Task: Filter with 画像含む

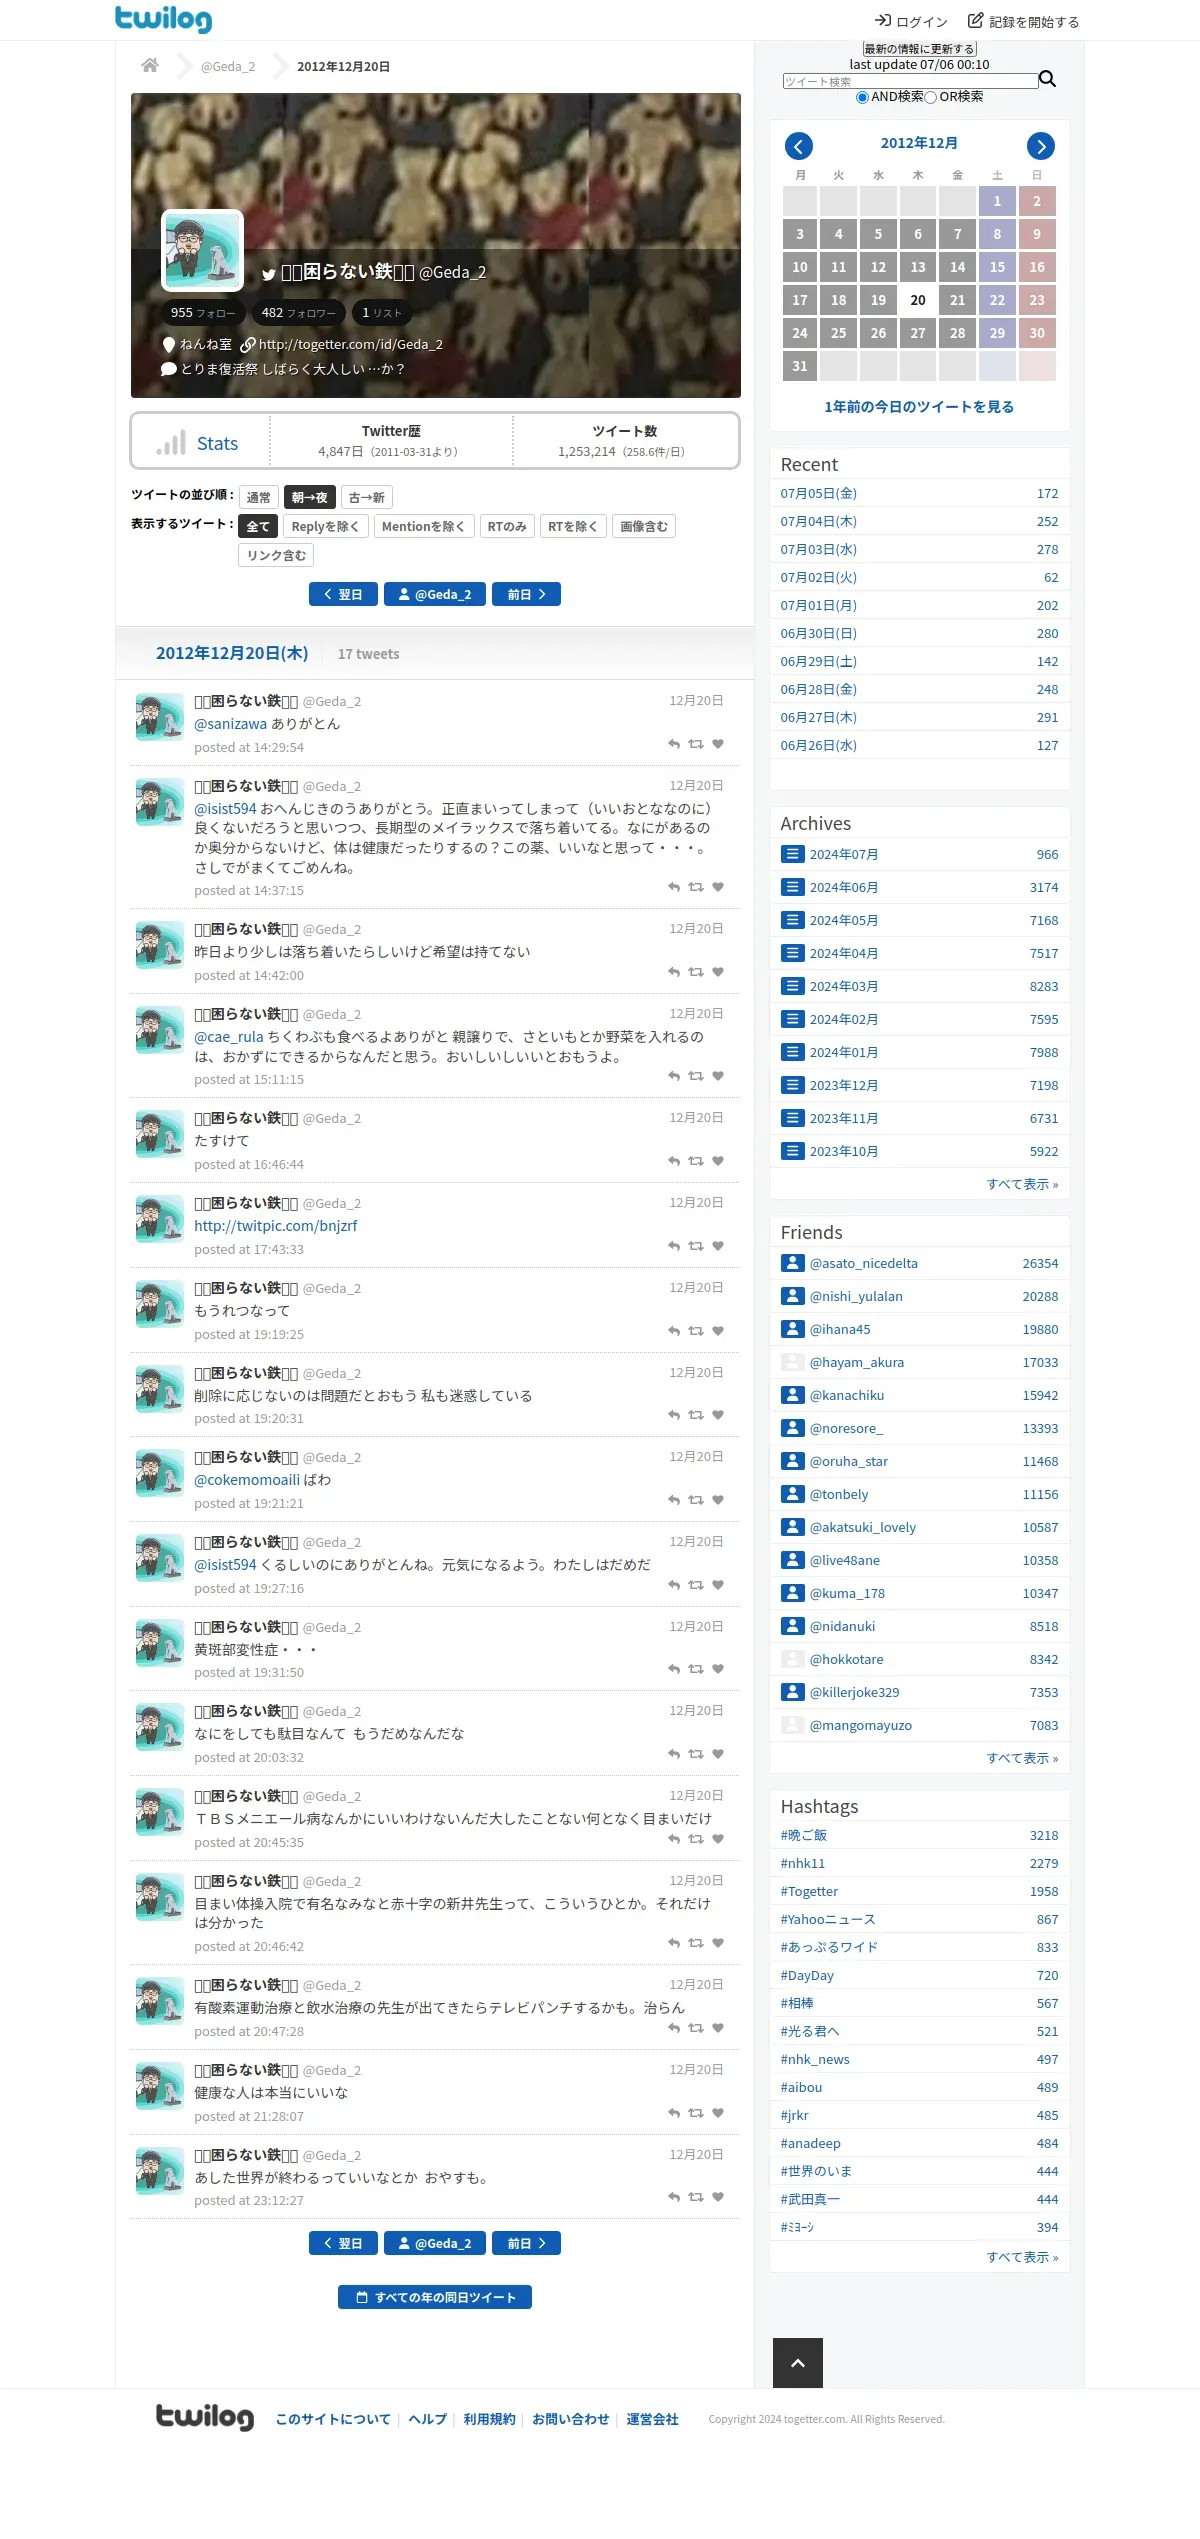Action: click(644, 526)
